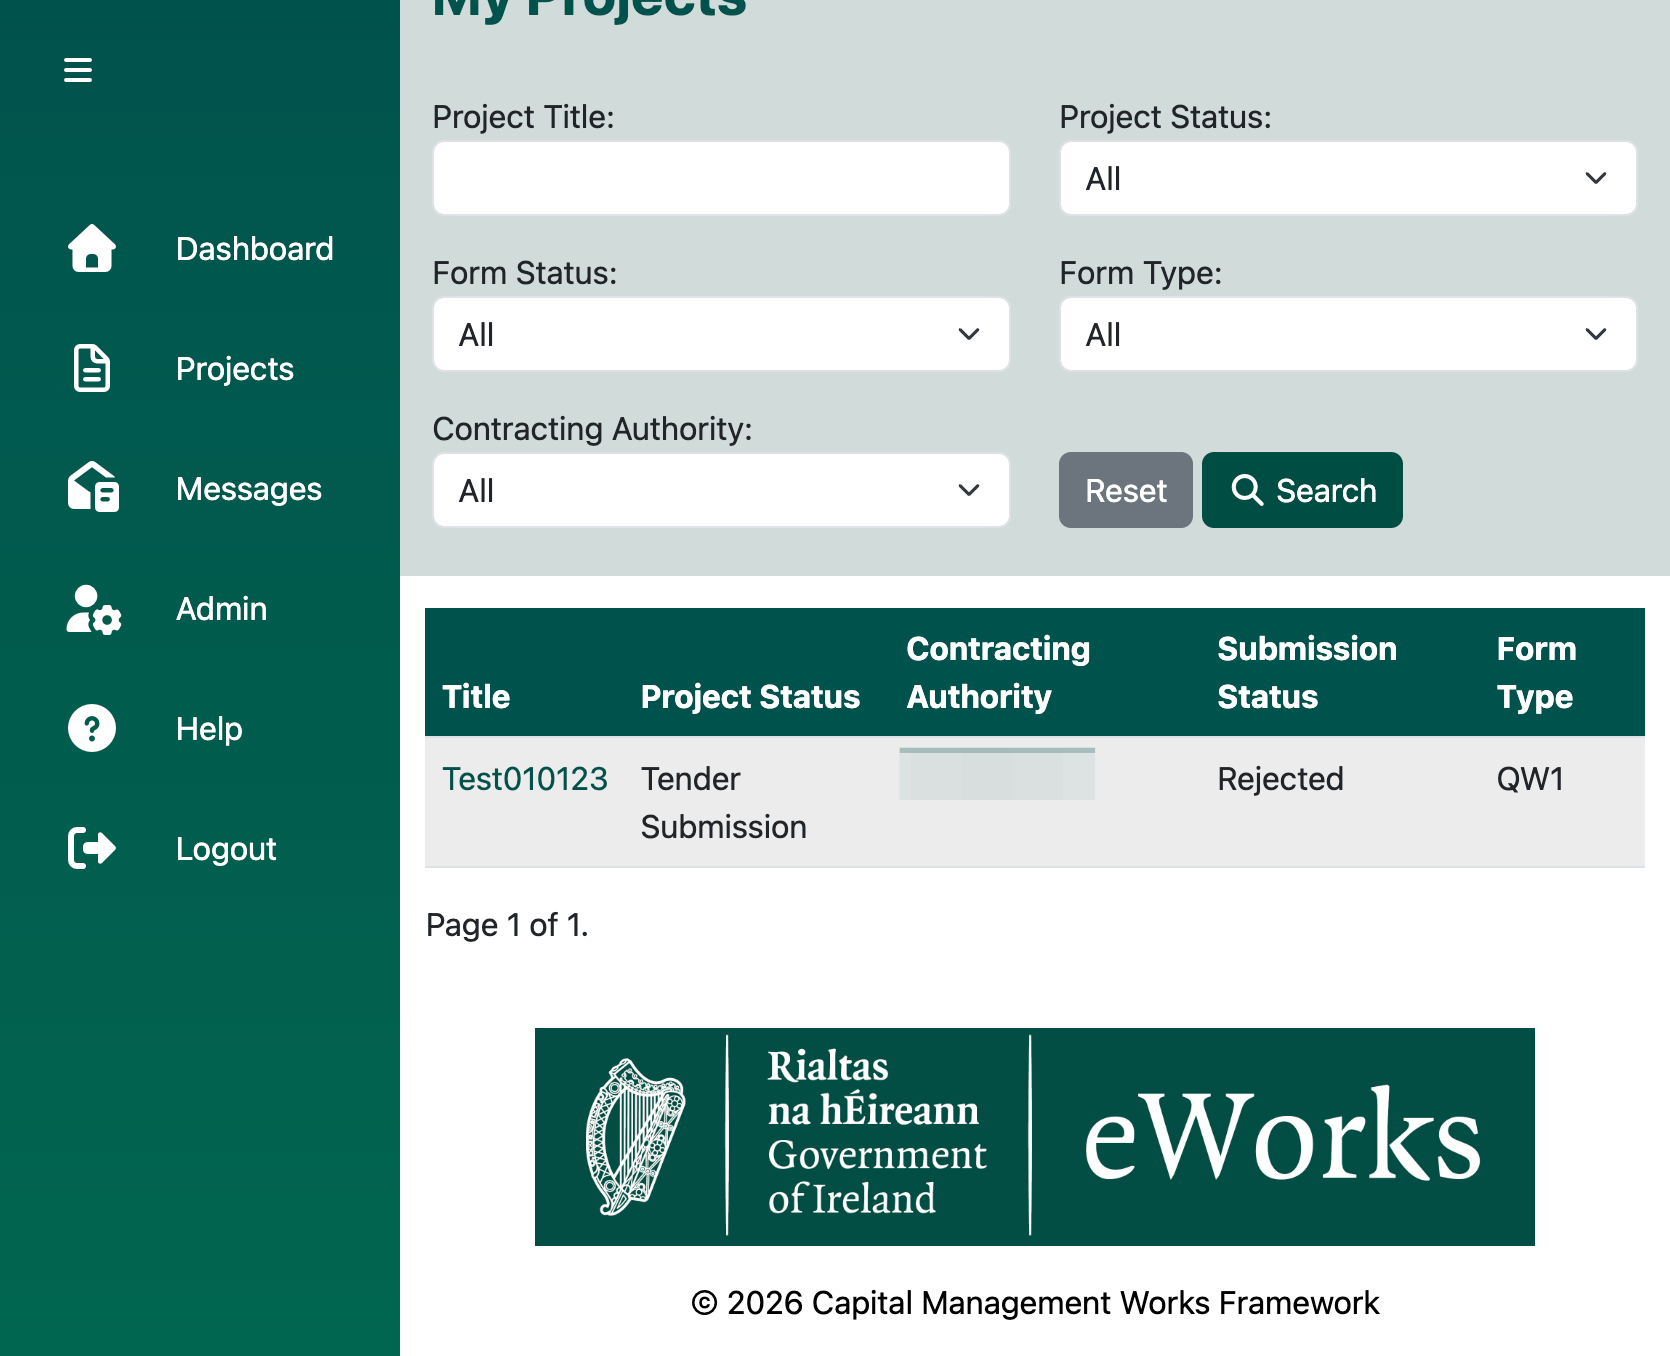
Task: Click the Tender Submission status cell
Action: tap(724, 802)
